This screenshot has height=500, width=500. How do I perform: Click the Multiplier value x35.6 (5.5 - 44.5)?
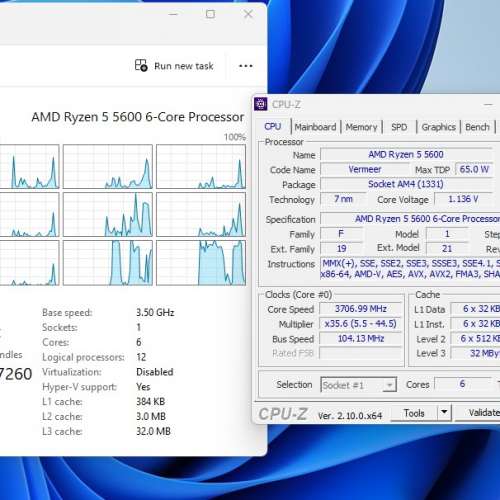pos(361,324)
